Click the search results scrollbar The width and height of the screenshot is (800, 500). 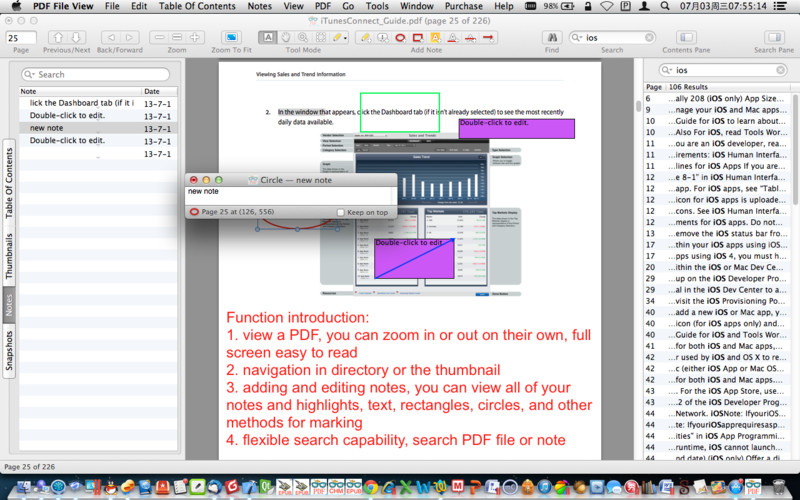(x=795, y=148)
